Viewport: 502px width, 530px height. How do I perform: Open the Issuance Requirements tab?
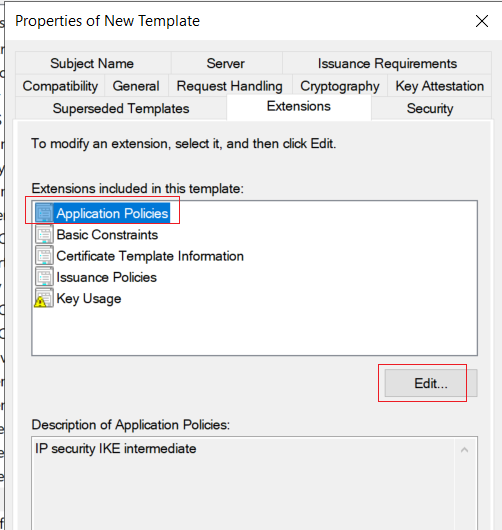pyautogui.click(x=387, y=63)
